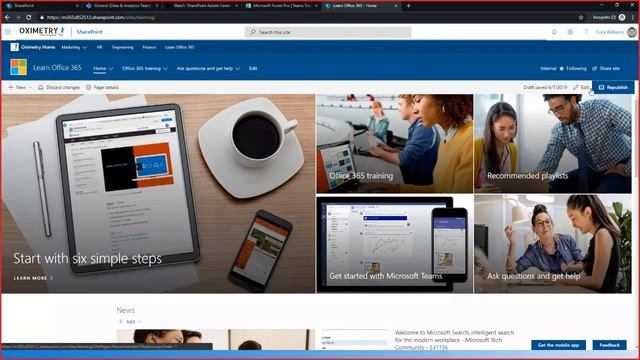640x360 pixels.
Task: Switch to the SharePoint browser tab
Action: pyautogui.click(x=43, y=6)
